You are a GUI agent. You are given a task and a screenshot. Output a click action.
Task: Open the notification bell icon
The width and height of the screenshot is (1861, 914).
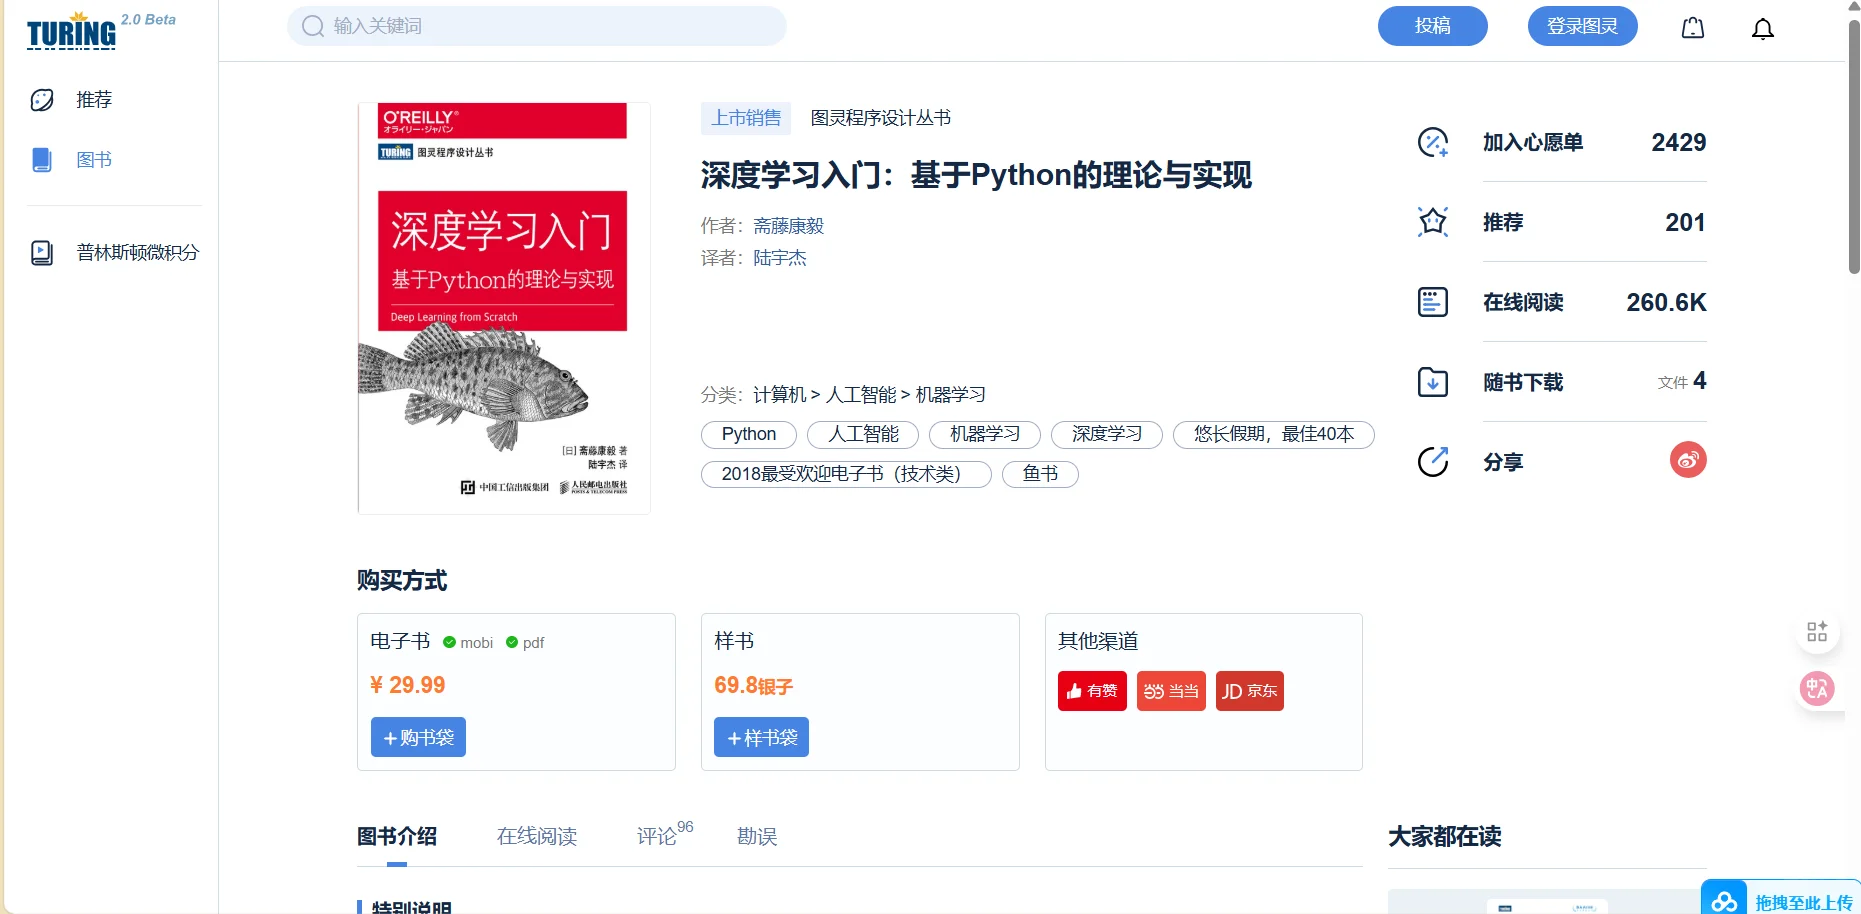(x=1762, y=28)
